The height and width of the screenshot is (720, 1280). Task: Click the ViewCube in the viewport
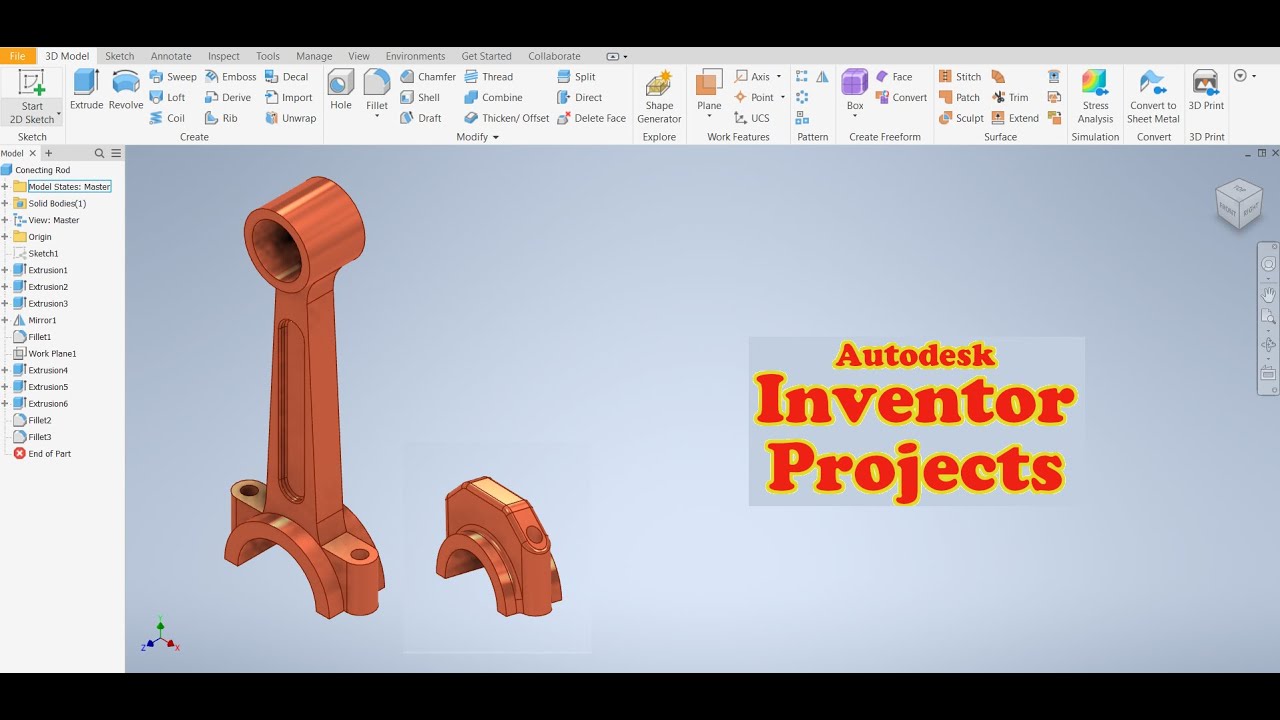tap(1239, 203)
